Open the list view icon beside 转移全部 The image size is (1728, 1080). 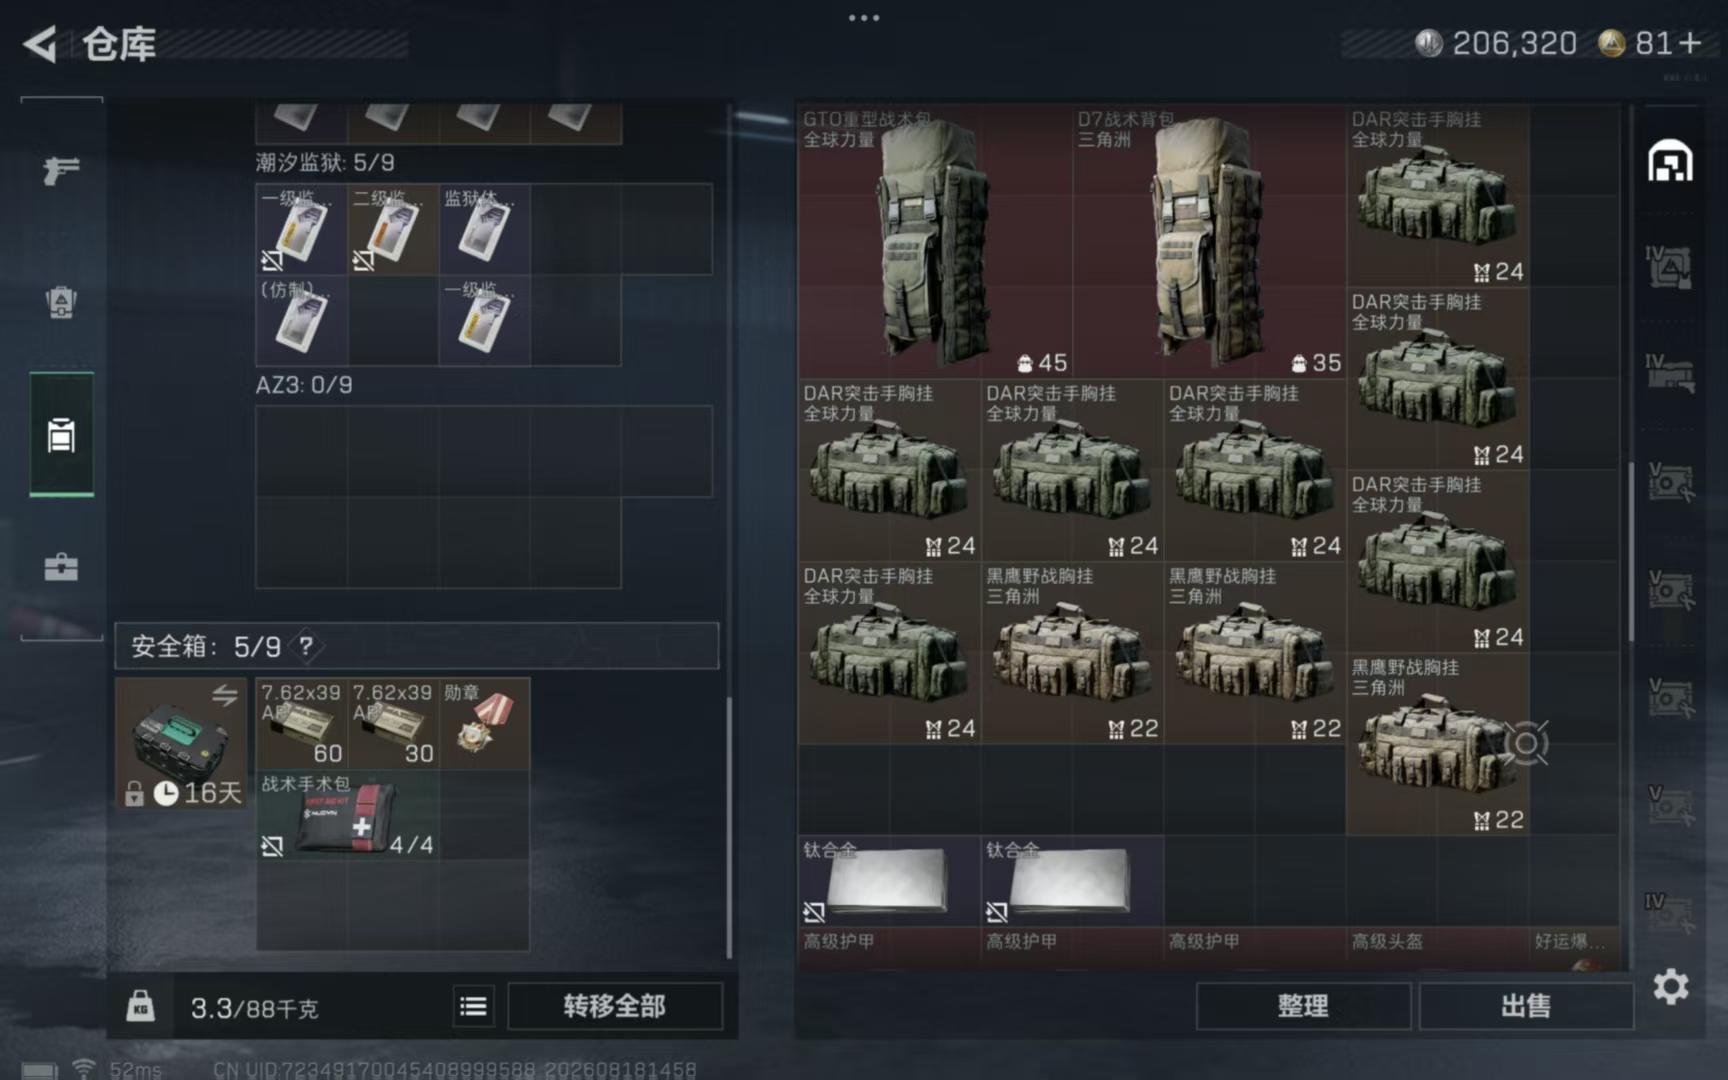473,1006
